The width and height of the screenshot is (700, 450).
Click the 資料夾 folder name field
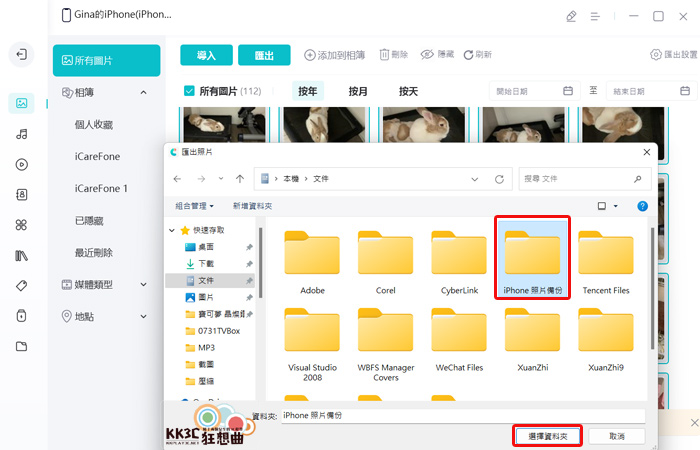pyautogui.click(x=463, y=416)
